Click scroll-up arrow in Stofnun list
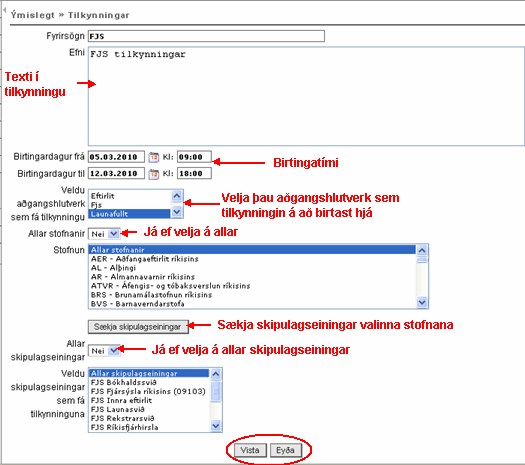525x465 pixels. tap(422, 250)
